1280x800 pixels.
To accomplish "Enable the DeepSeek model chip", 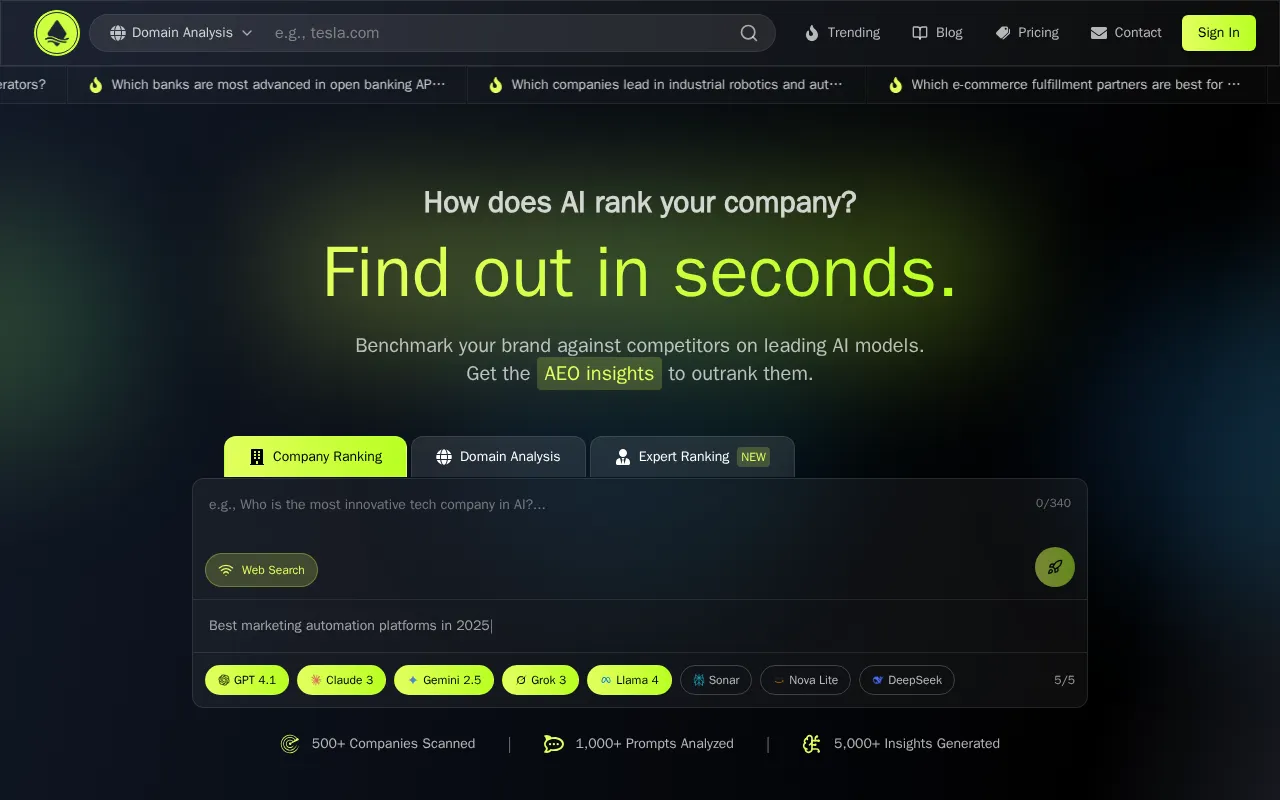I will (x=907, y=680).
